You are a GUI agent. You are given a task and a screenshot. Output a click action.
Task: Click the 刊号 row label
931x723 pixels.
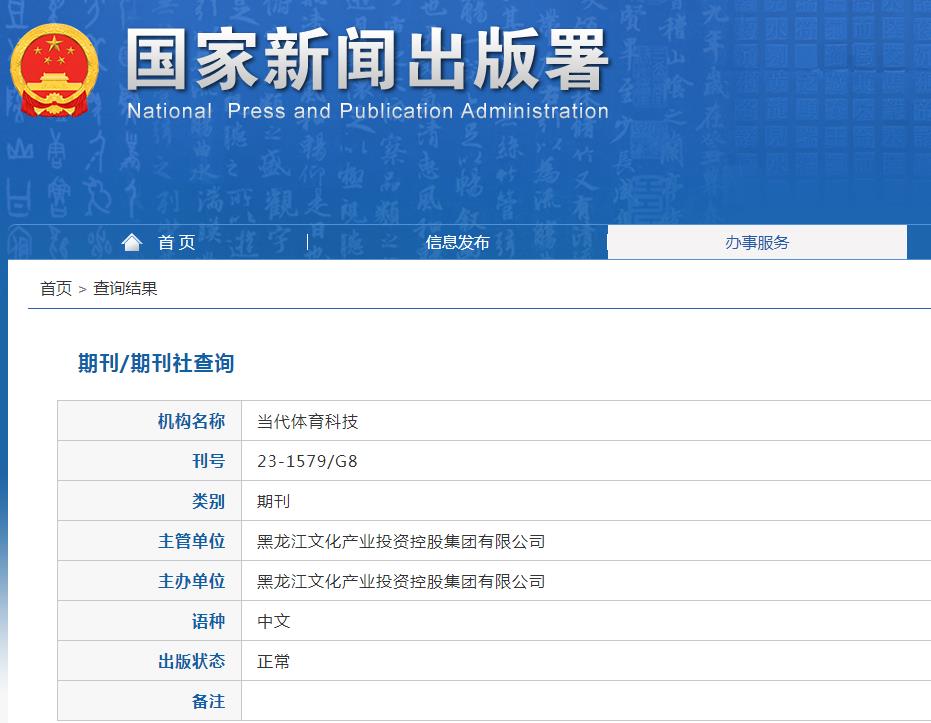[x=208, y=460]
